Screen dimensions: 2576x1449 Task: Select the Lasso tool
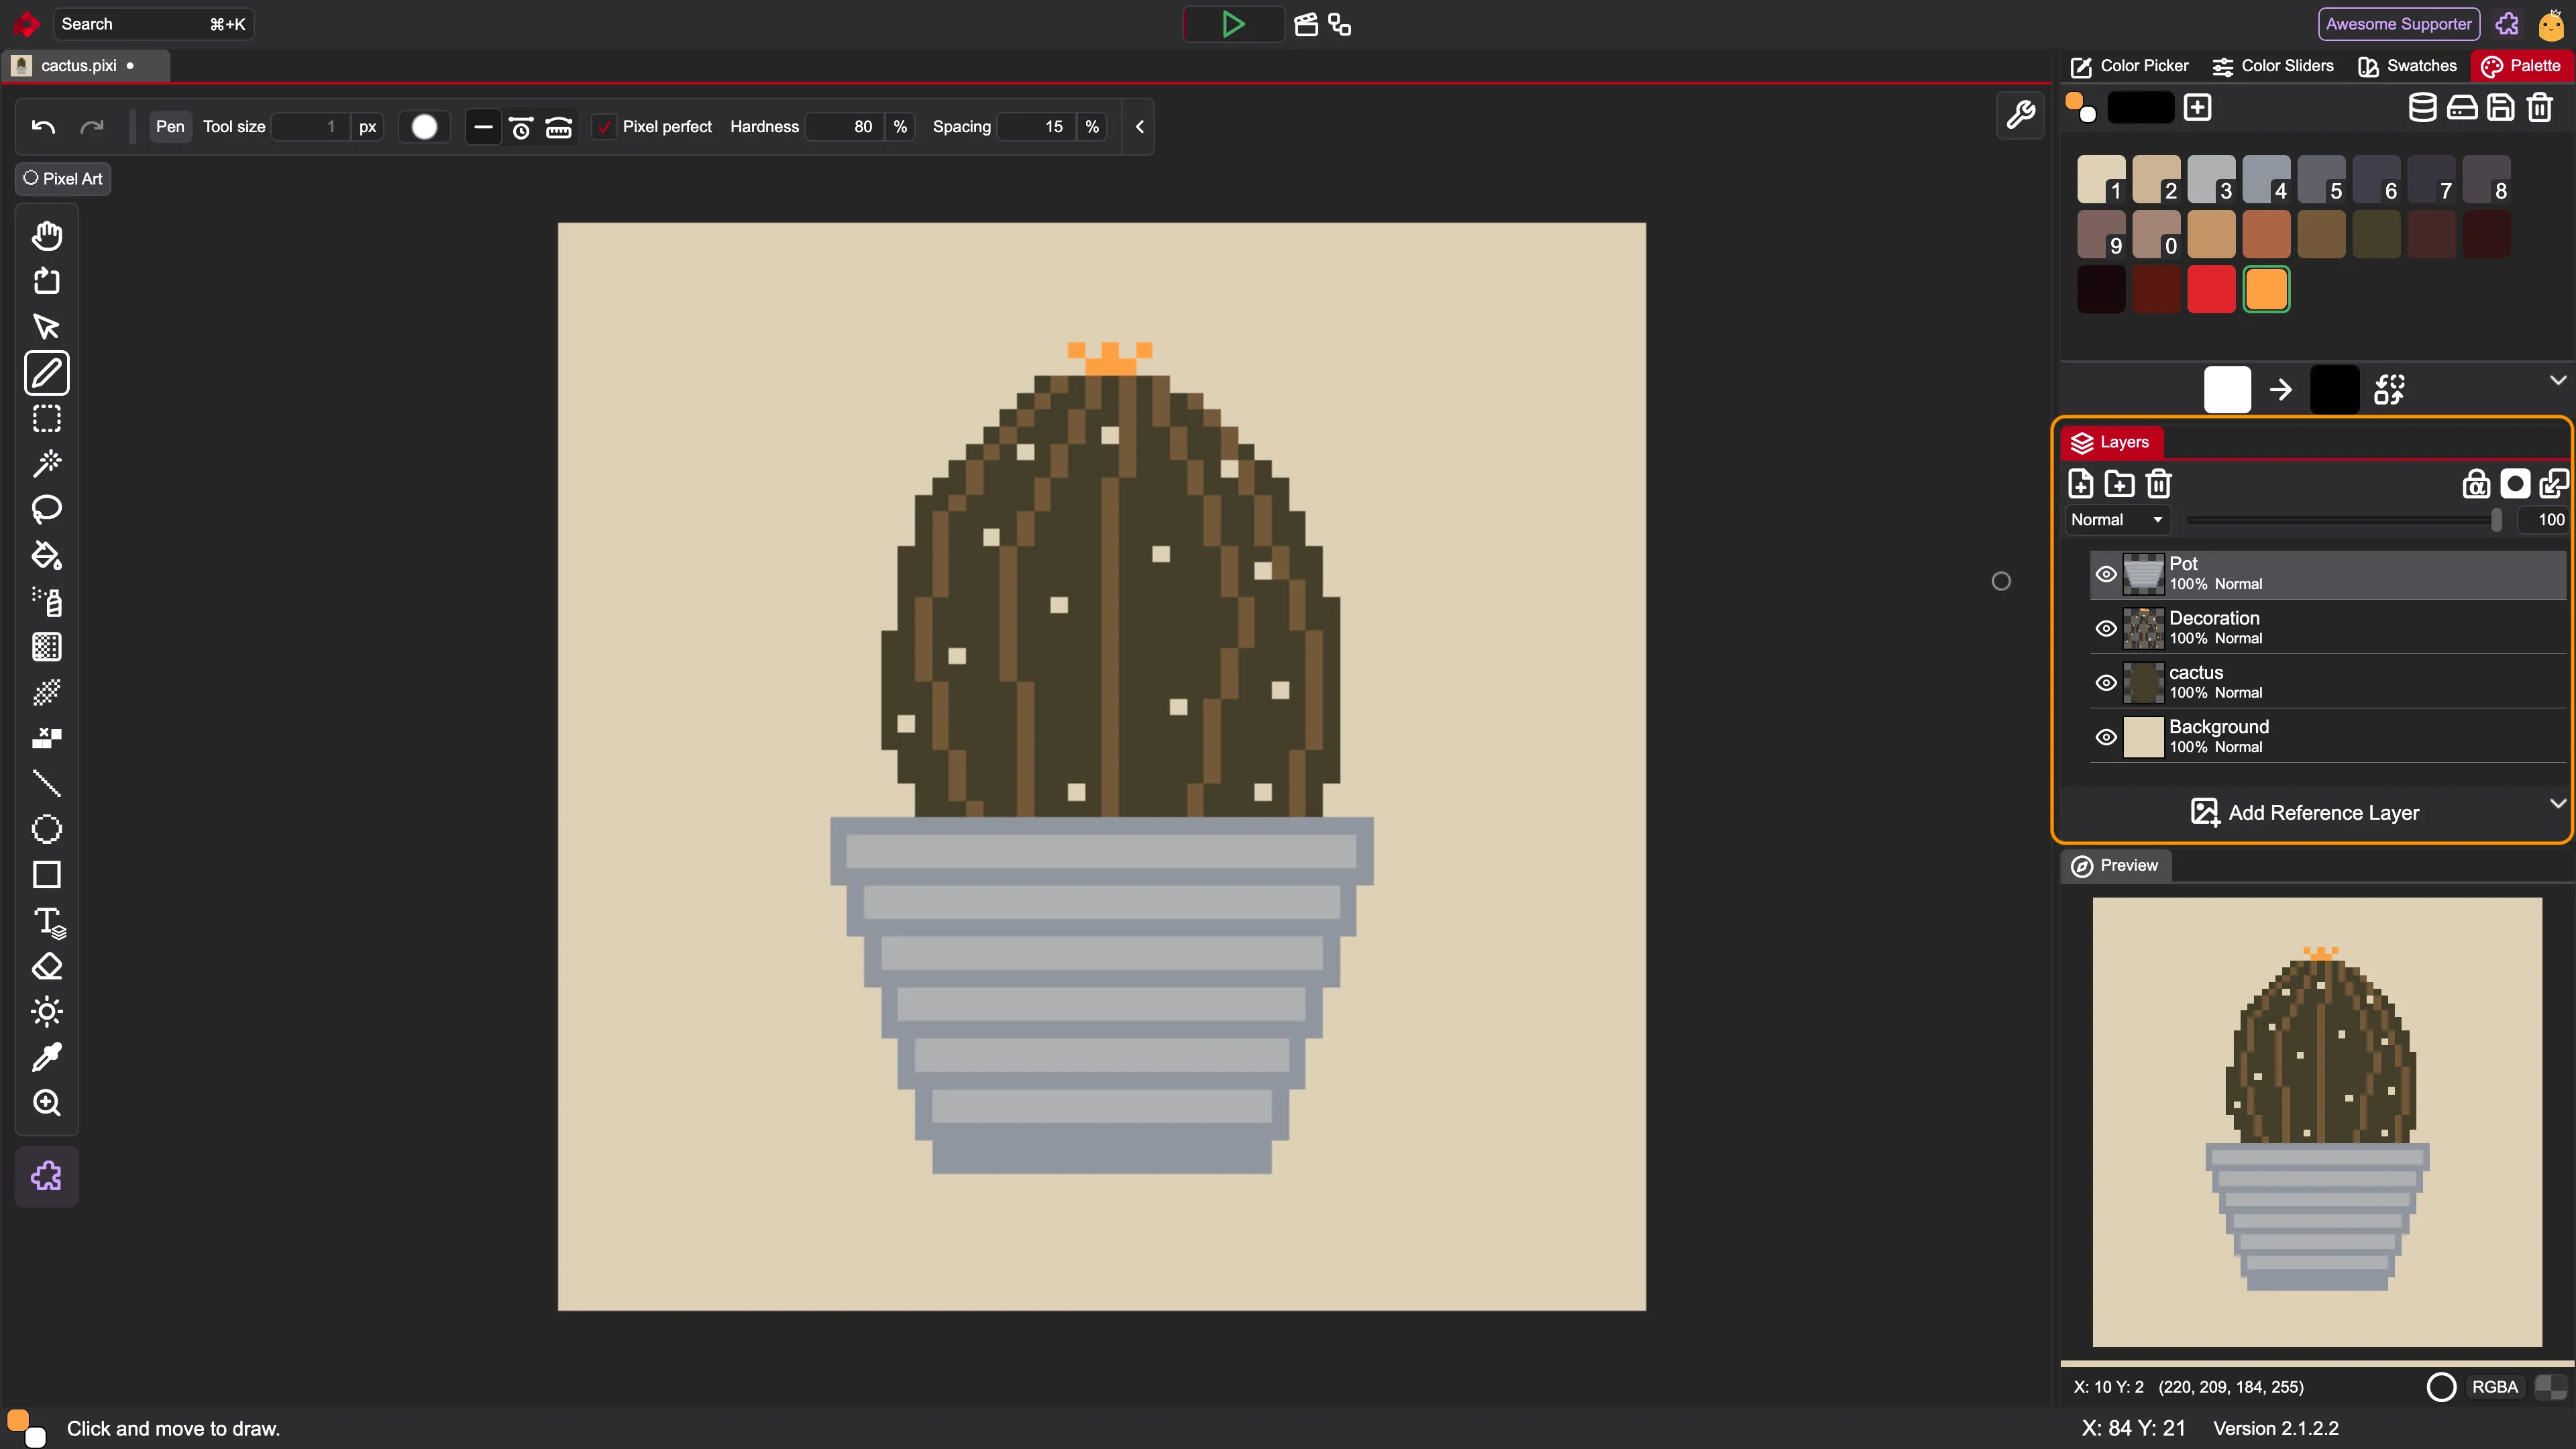tap(47, 510)
